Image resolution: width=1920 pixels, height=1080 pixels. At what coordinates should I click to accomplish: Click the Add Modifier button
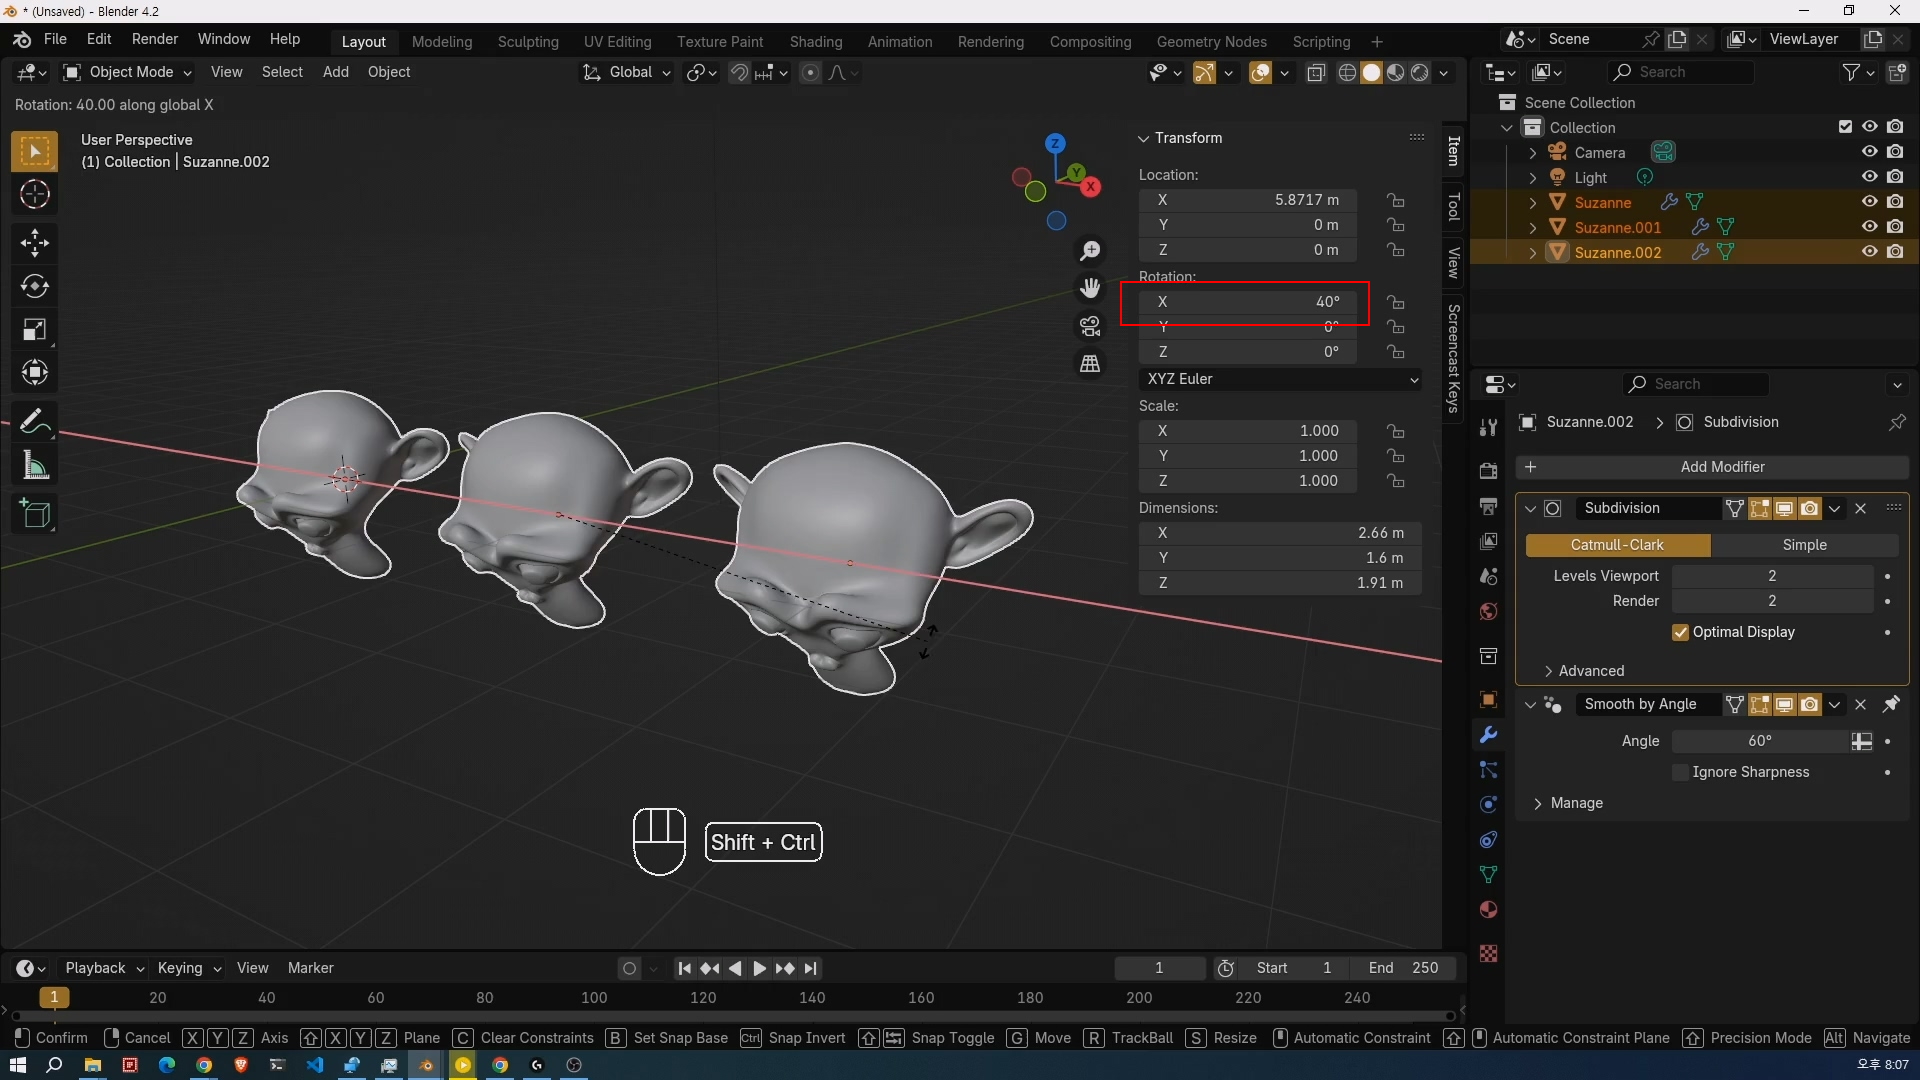tap(1712, 467)
